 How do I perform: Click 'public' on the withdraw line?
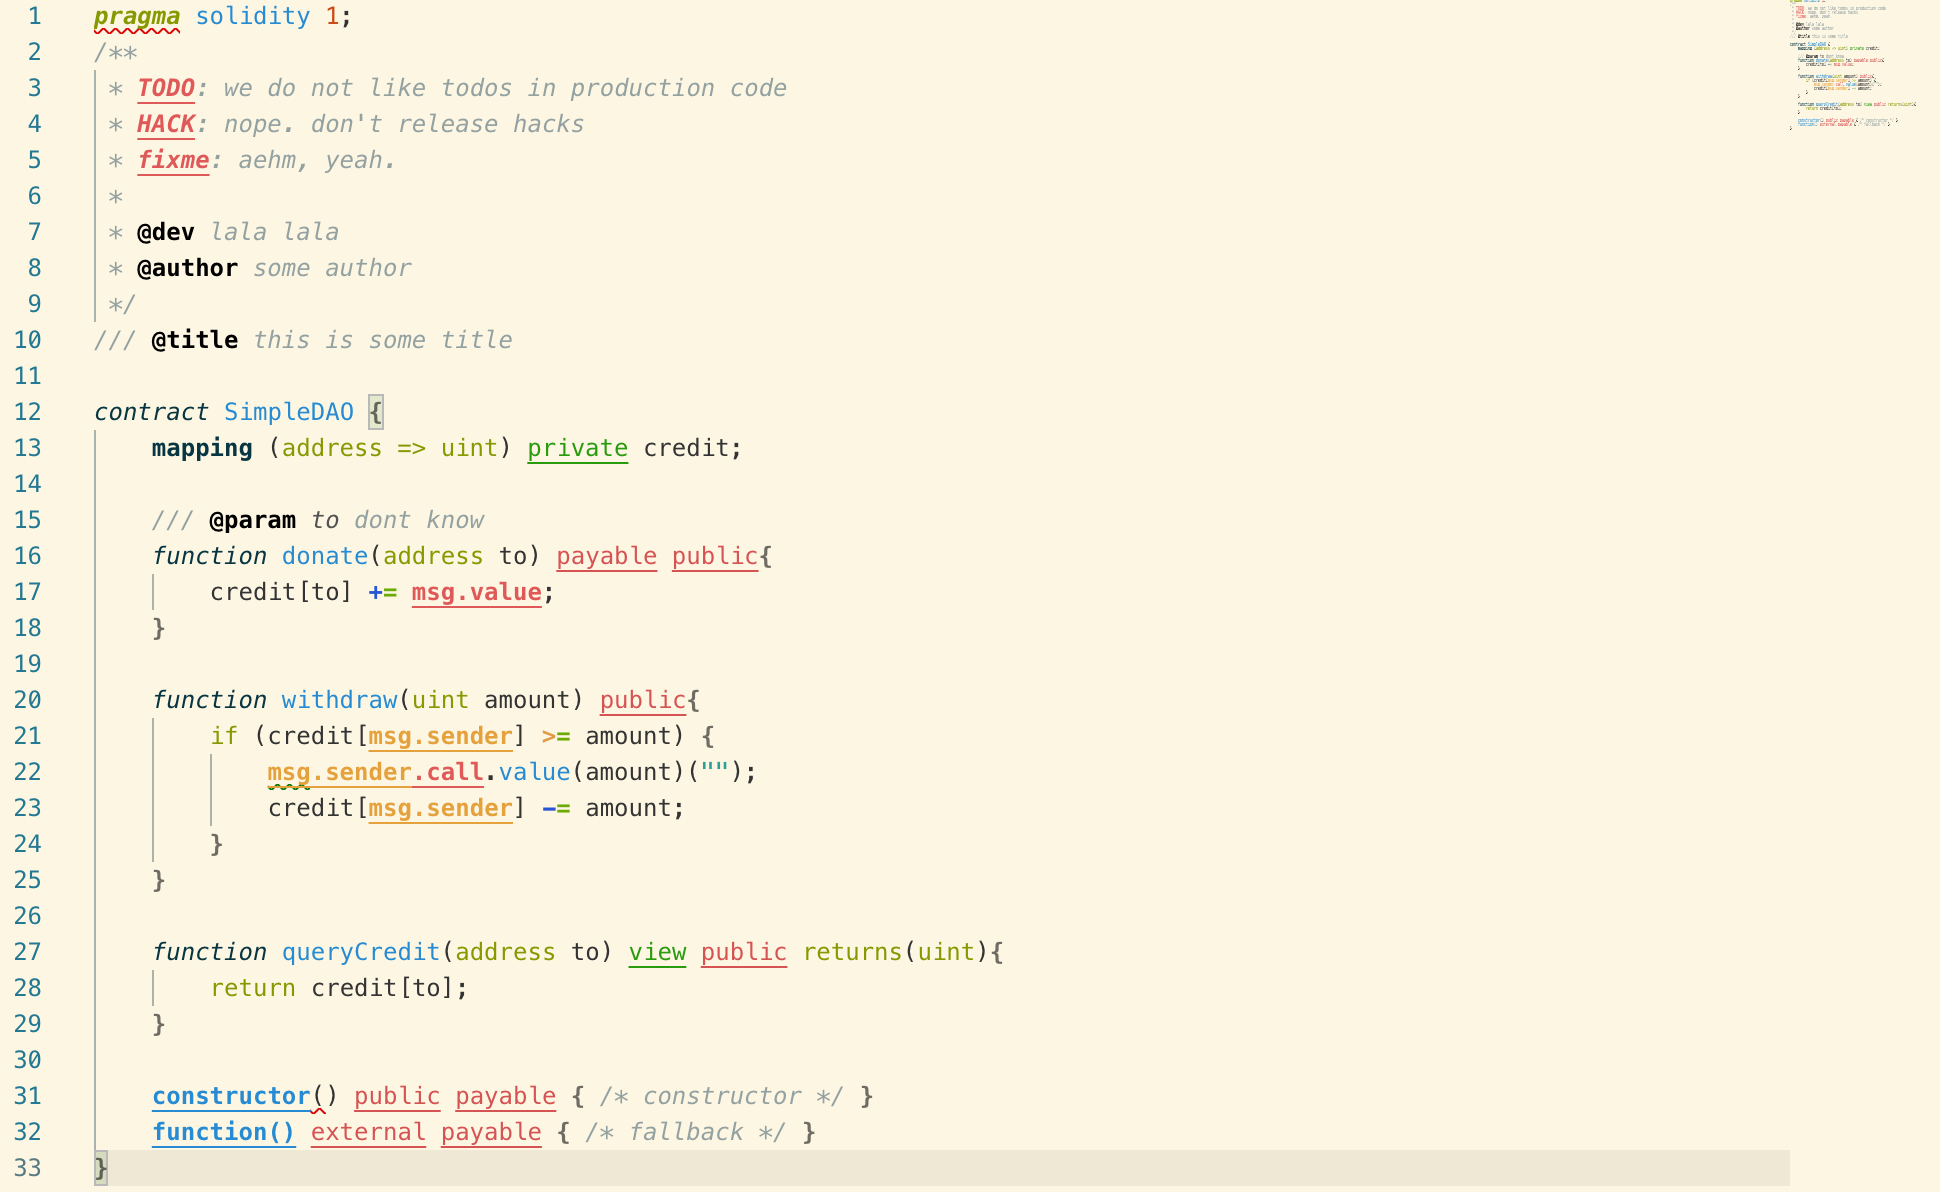[x=643, y=701]
